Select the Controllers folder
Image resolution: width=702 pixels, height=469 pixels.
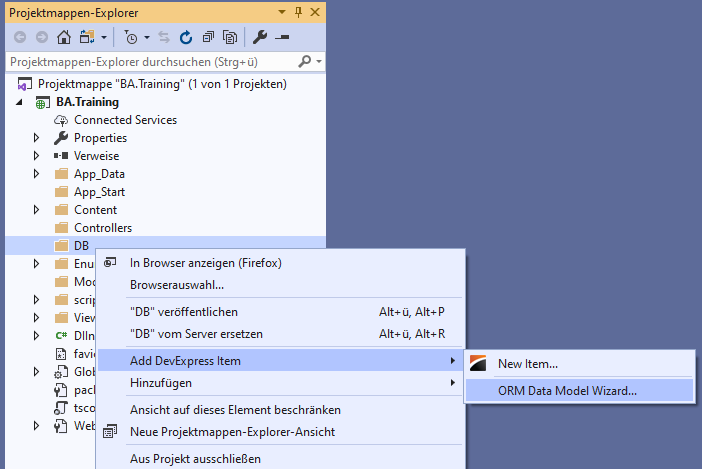103,228
